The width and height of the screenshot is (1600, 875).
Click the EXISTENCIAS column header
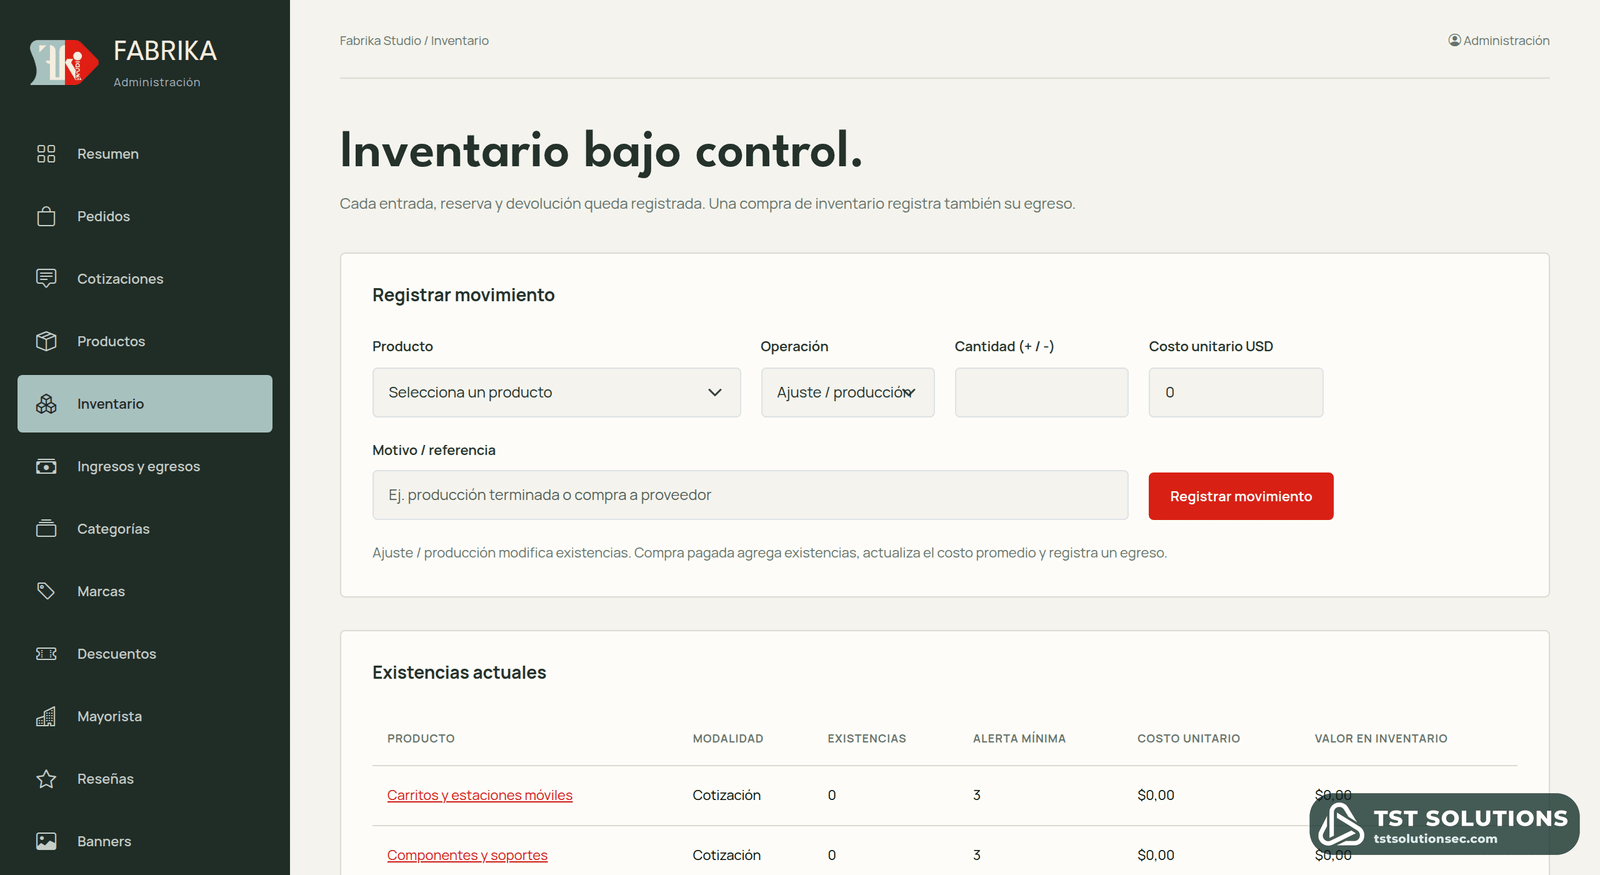tap(867, 739)
